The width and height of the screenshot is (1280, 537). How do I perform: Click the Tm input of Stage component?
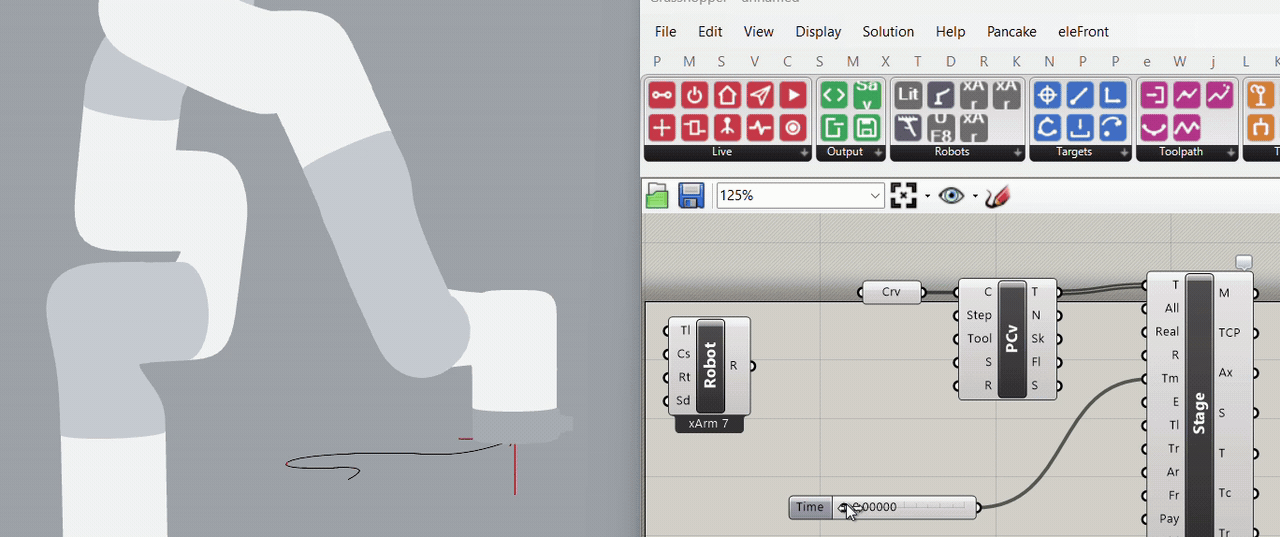(x=1169, y=378)
